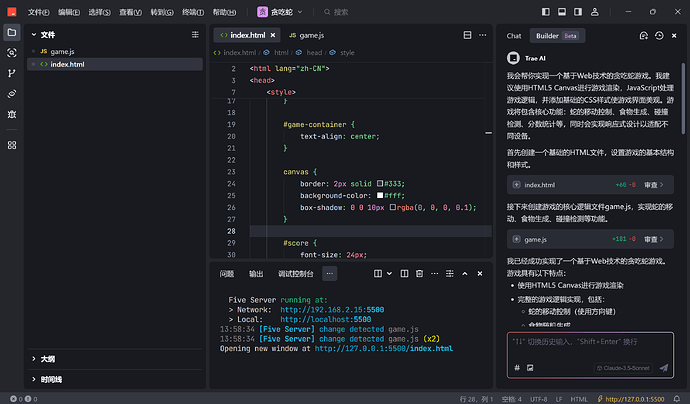Click the hash context icon in chat input
The width and height of the screenshot is (690, 404).
coord(517,367)
